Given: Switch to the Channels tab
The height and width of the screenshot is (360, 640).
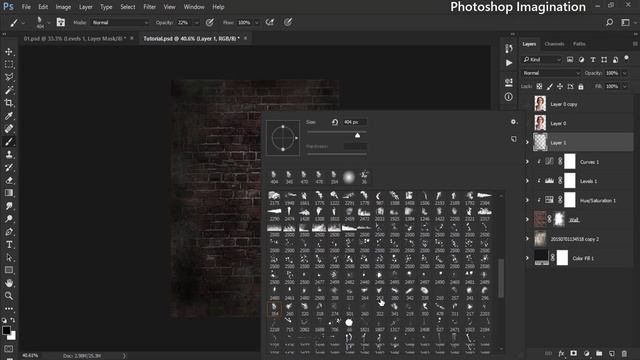Looking at the screenshot, I should 554,44.
